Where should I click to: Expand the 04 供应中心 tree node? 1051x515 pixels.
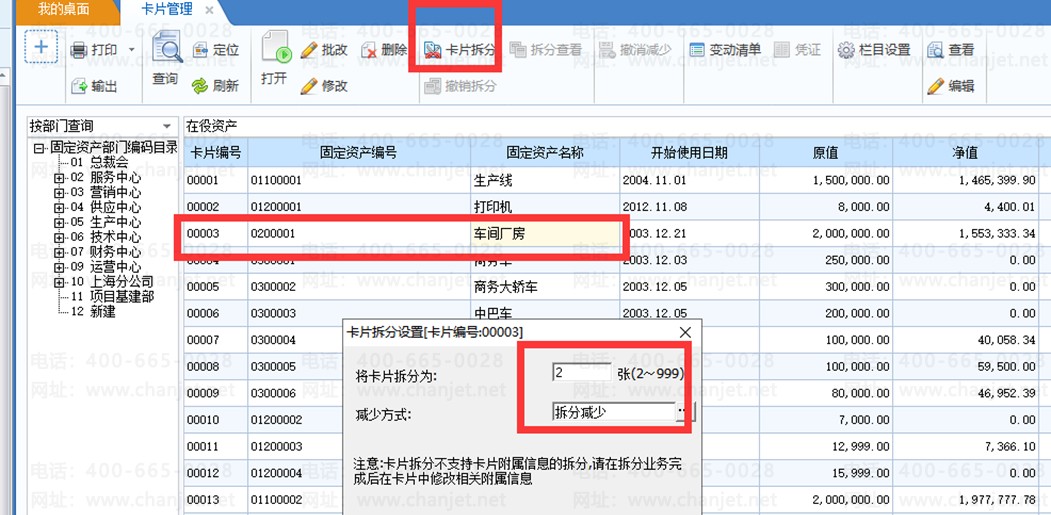click(x=59, y=208)
